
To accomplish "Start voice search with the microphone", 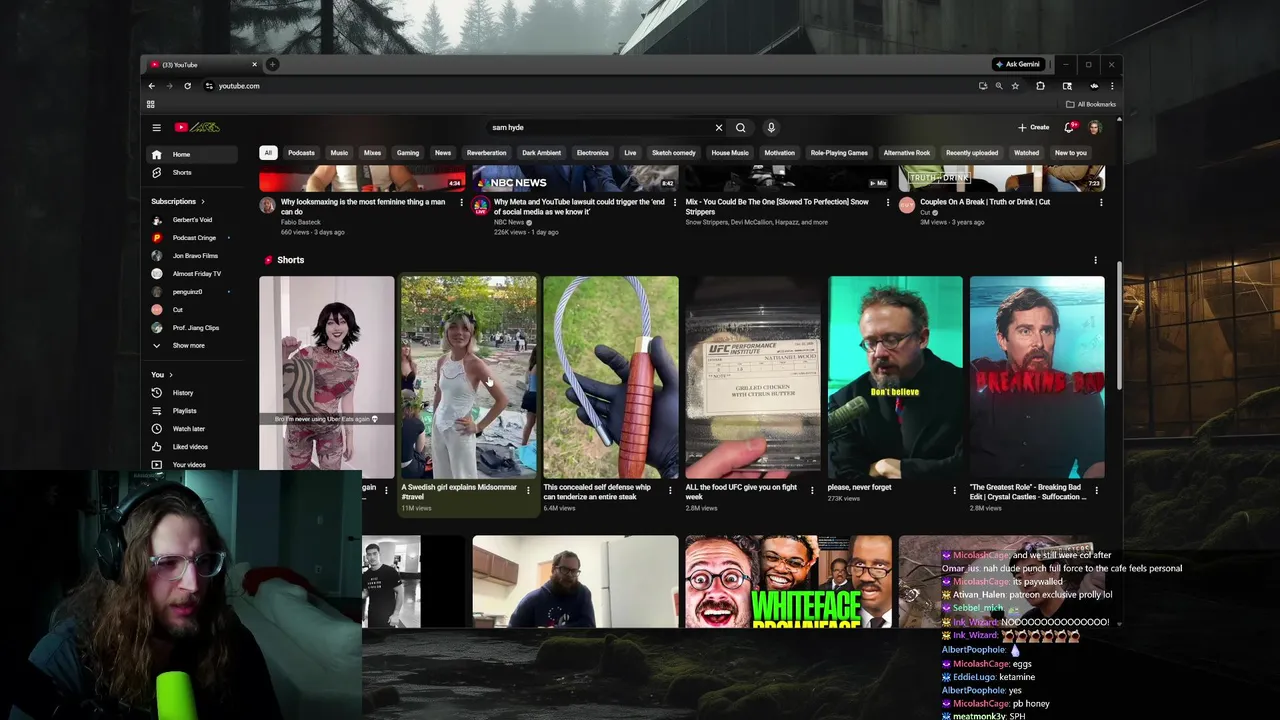I will click(771, 127).
